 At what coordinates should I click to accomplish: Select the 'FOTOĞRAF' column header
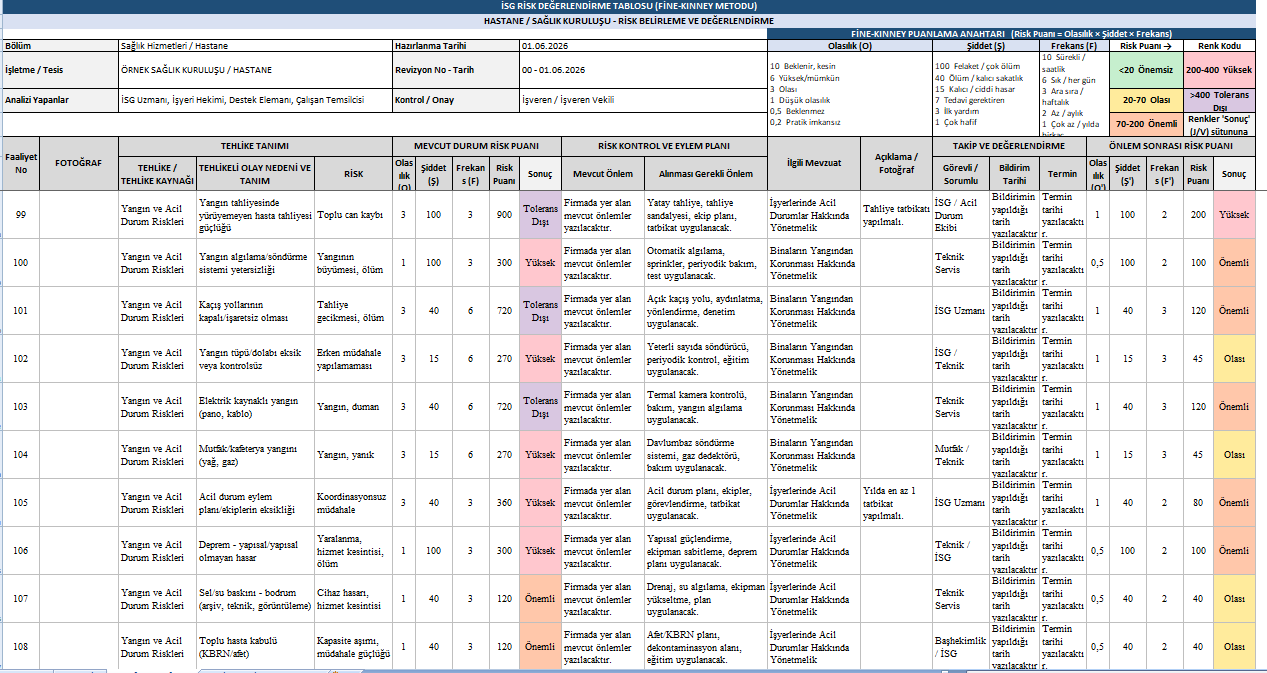pyautogui.click(x=78, y=162)
